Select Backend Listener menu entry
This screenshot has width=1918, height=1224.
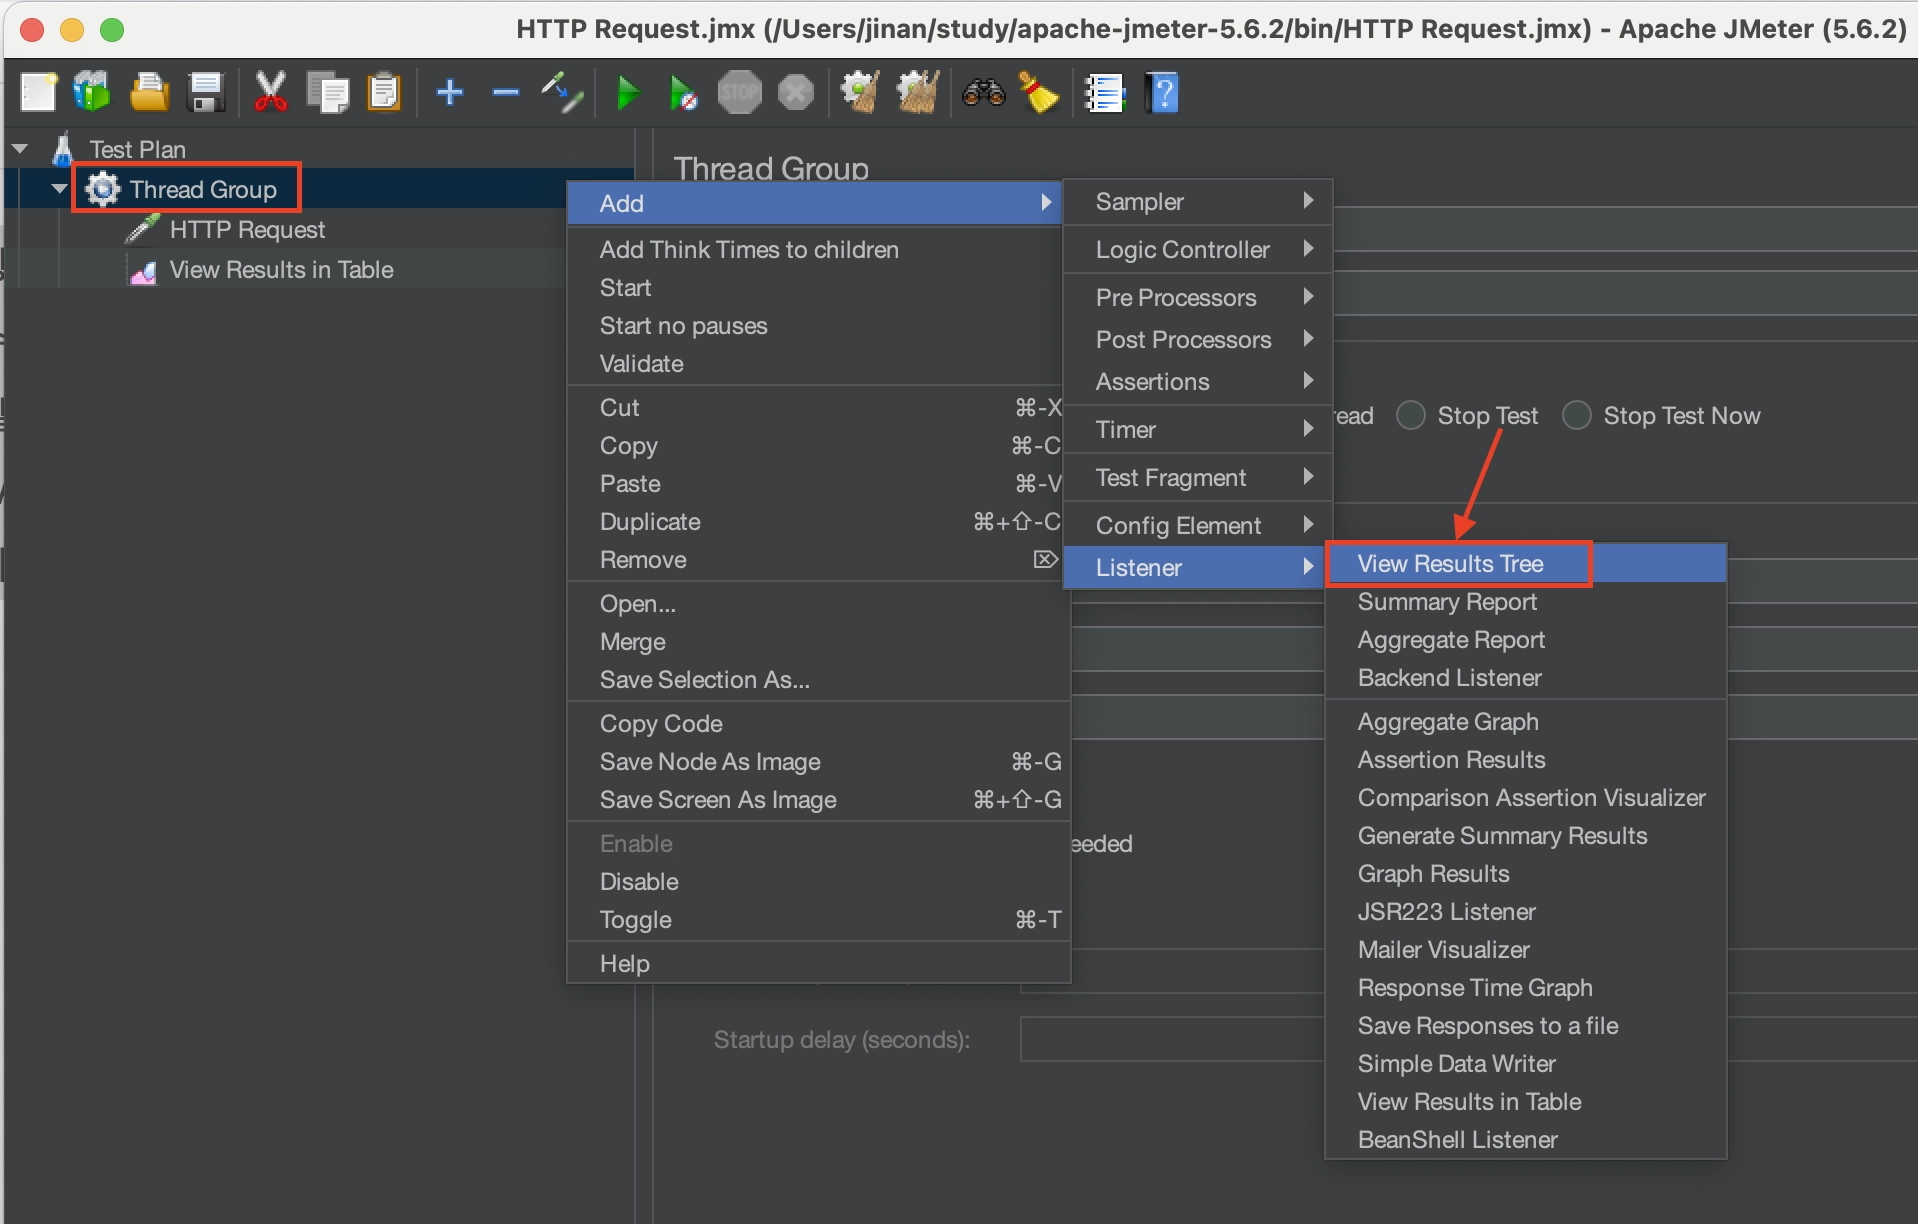(x=1526, y=678)
